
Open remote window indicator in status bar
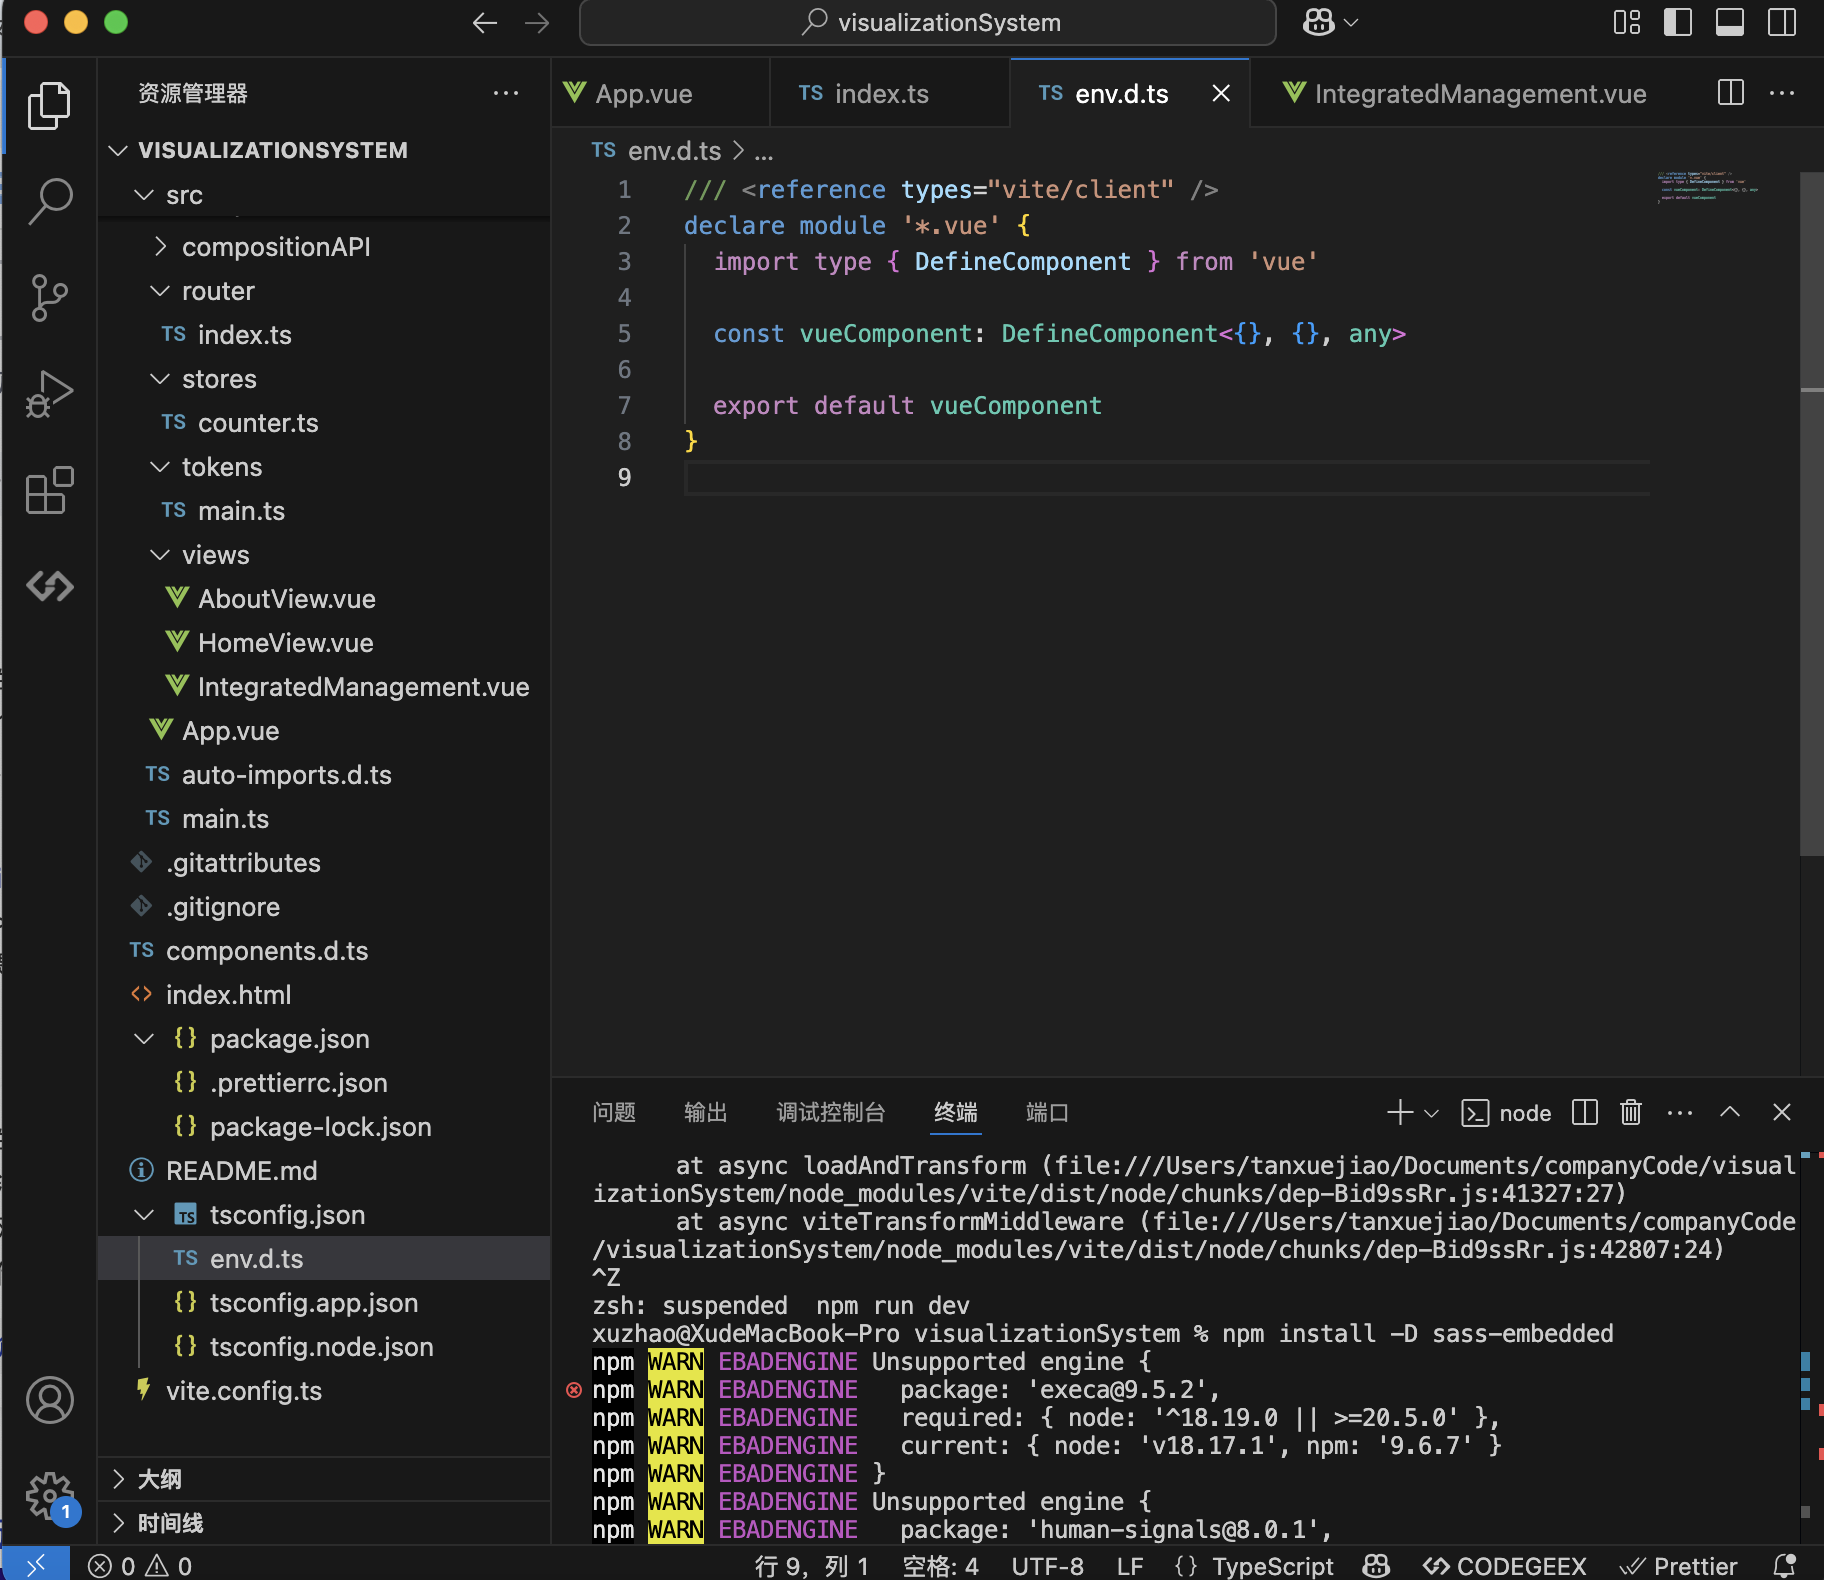coord(36,1565)
